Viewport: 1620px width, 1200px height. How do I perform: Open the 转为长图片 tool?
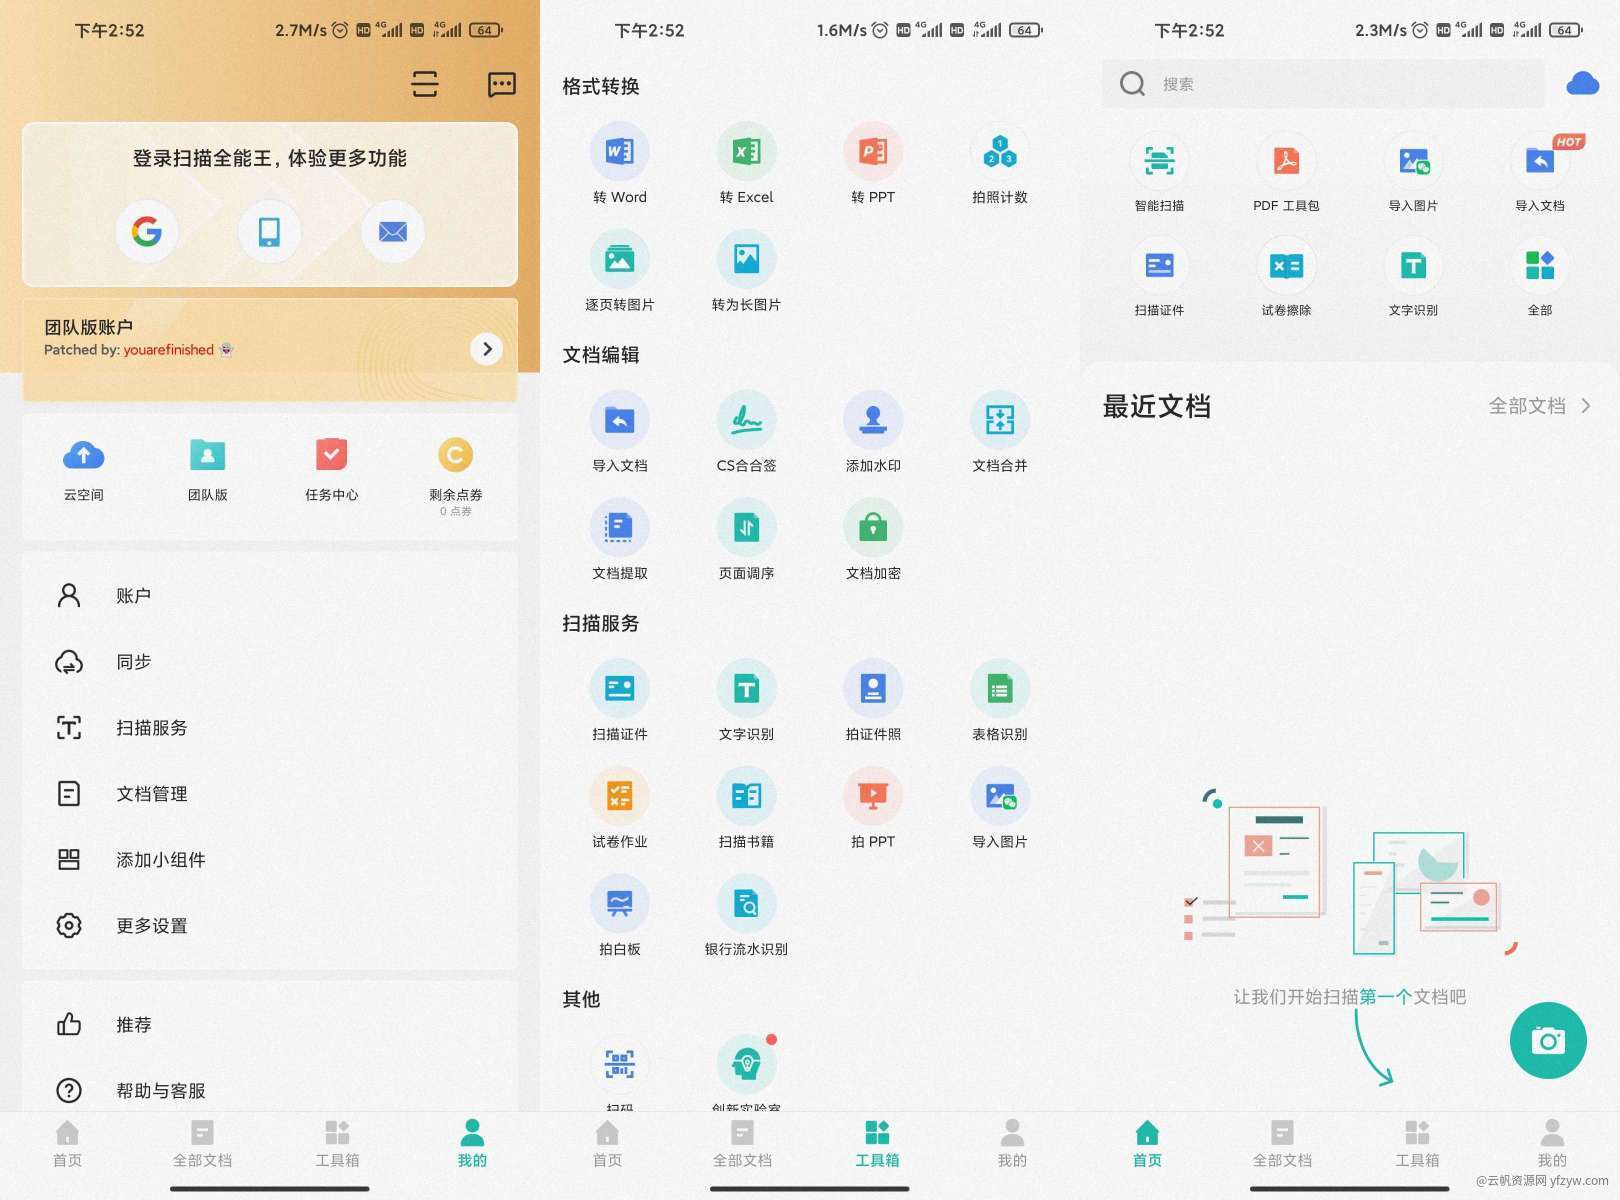click(x=747, y=271)
